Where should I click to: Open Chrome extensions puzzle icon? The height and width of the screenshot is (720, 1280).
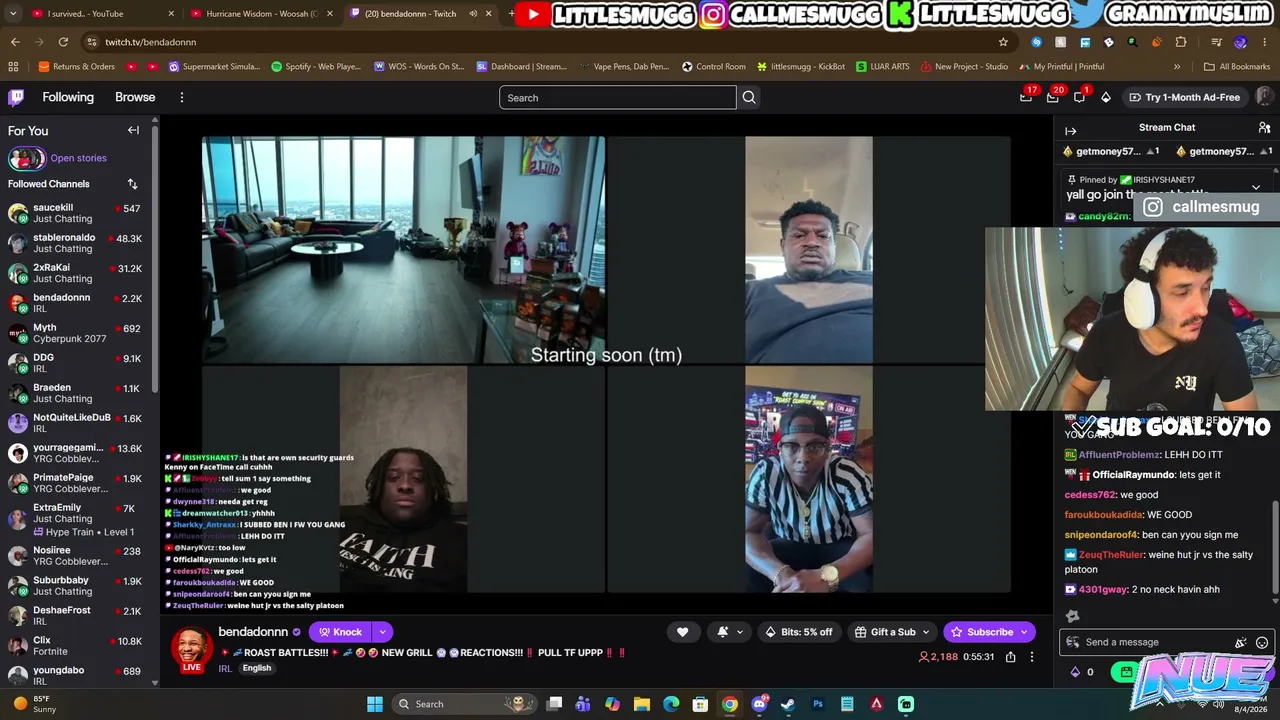(x=1181, y=42)
